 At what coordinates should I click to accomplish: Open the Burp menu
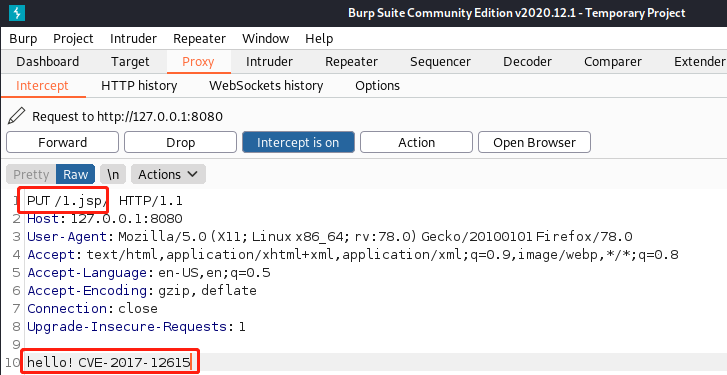point(23,38)
